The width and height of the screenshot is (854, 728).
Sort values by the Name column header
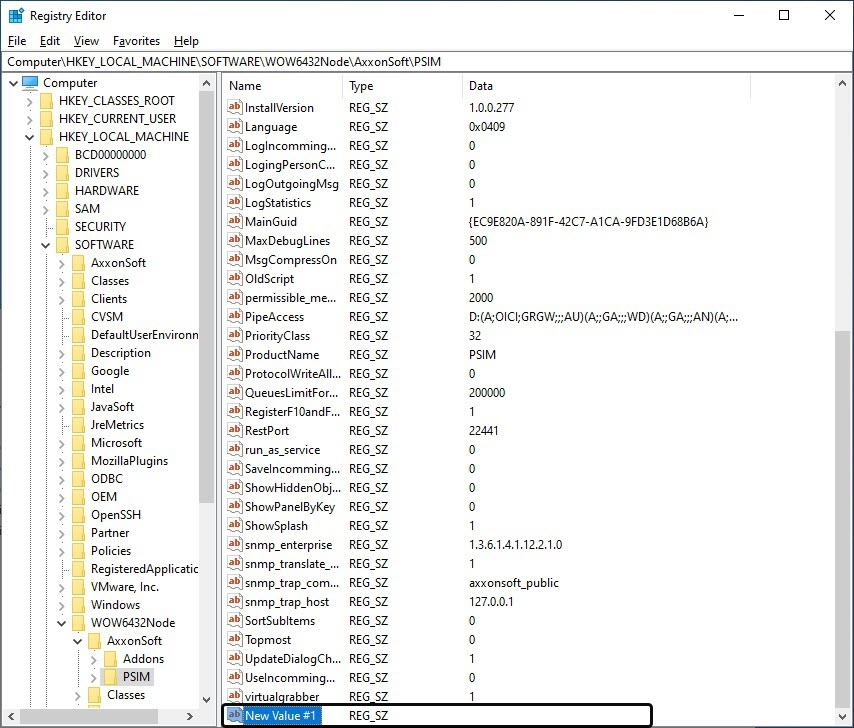282,86
